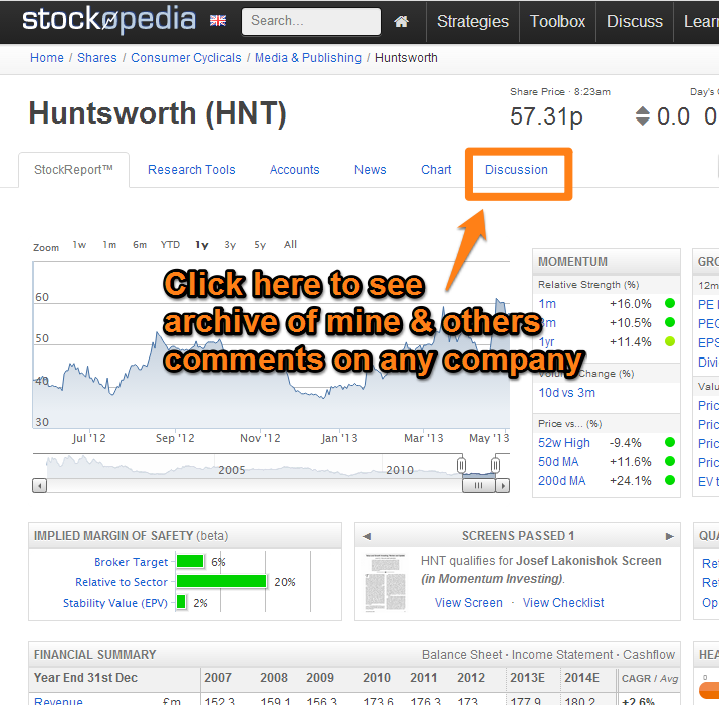The width and height of the screenshot is (719, 705).
Task: Click the green dot beside 52w High
Action: [670, 442]
